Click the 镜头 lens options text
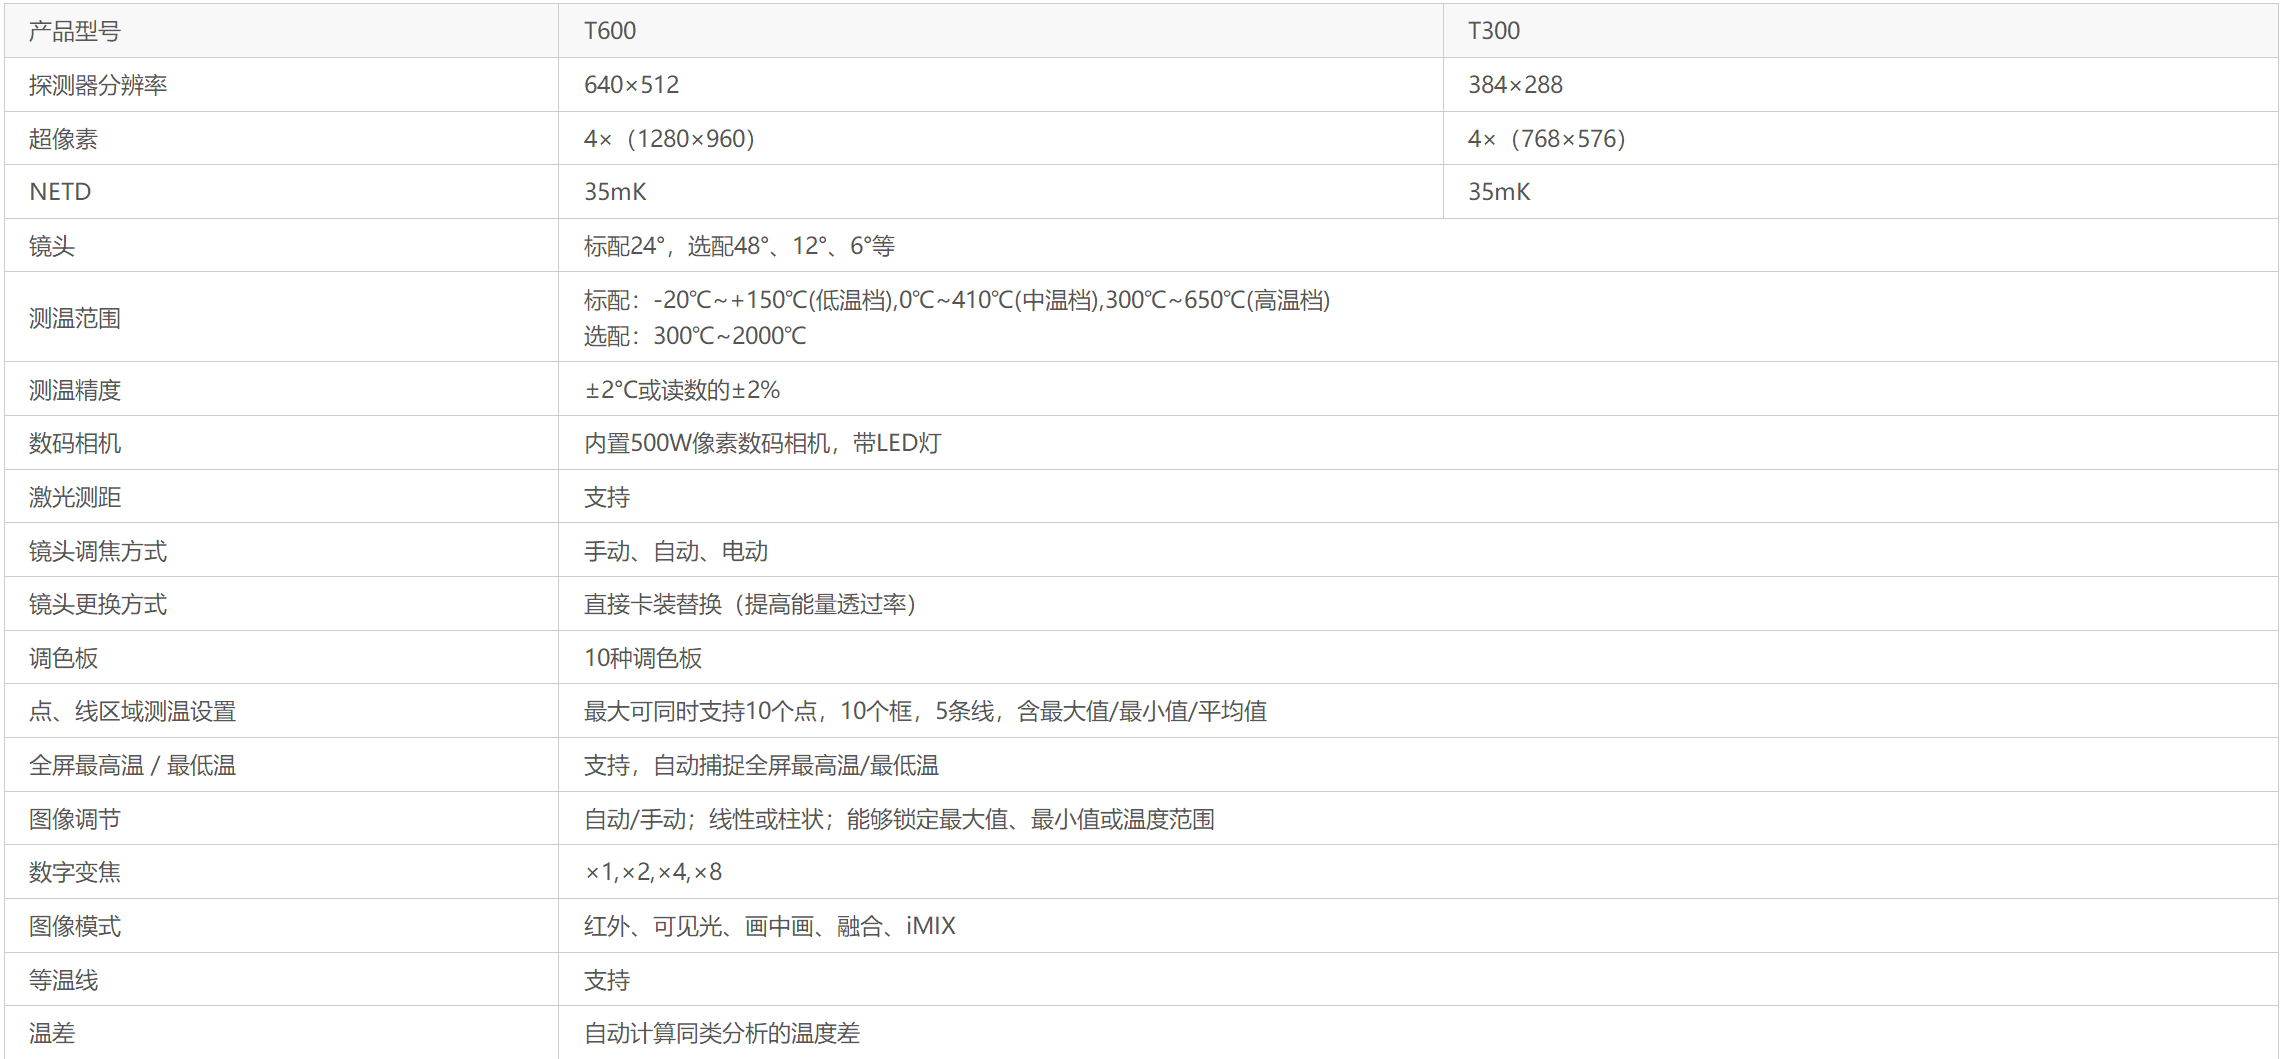2282x1059 pixels. pyautogui.click(x=739, y=246)
